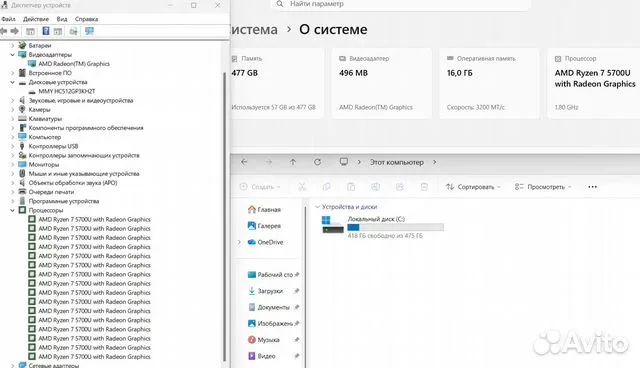Open Главная in Explorer sidebar

pos(264,209)
